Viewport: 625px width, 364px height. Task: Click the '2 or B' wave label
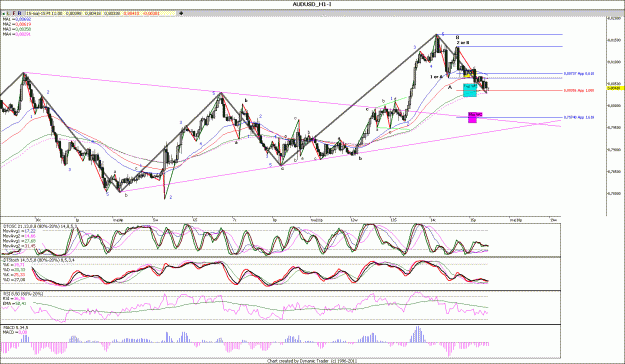(463, 42)
